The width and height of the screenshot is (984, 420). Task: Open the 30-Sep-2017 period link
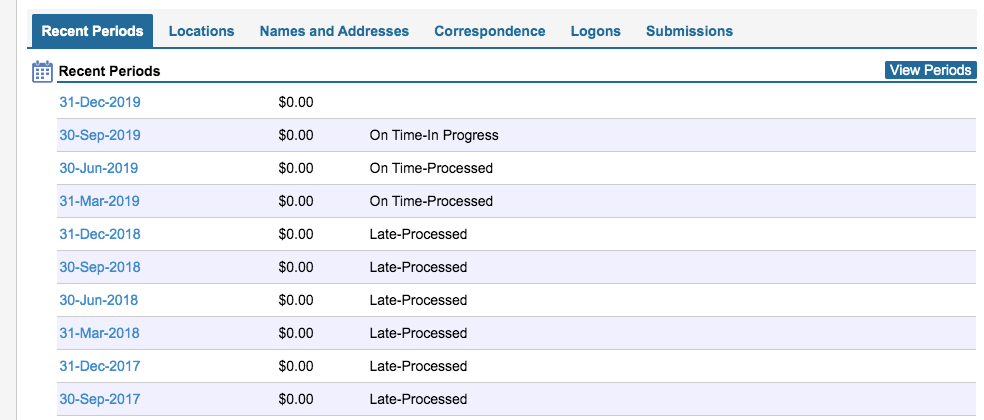(100, 399)
